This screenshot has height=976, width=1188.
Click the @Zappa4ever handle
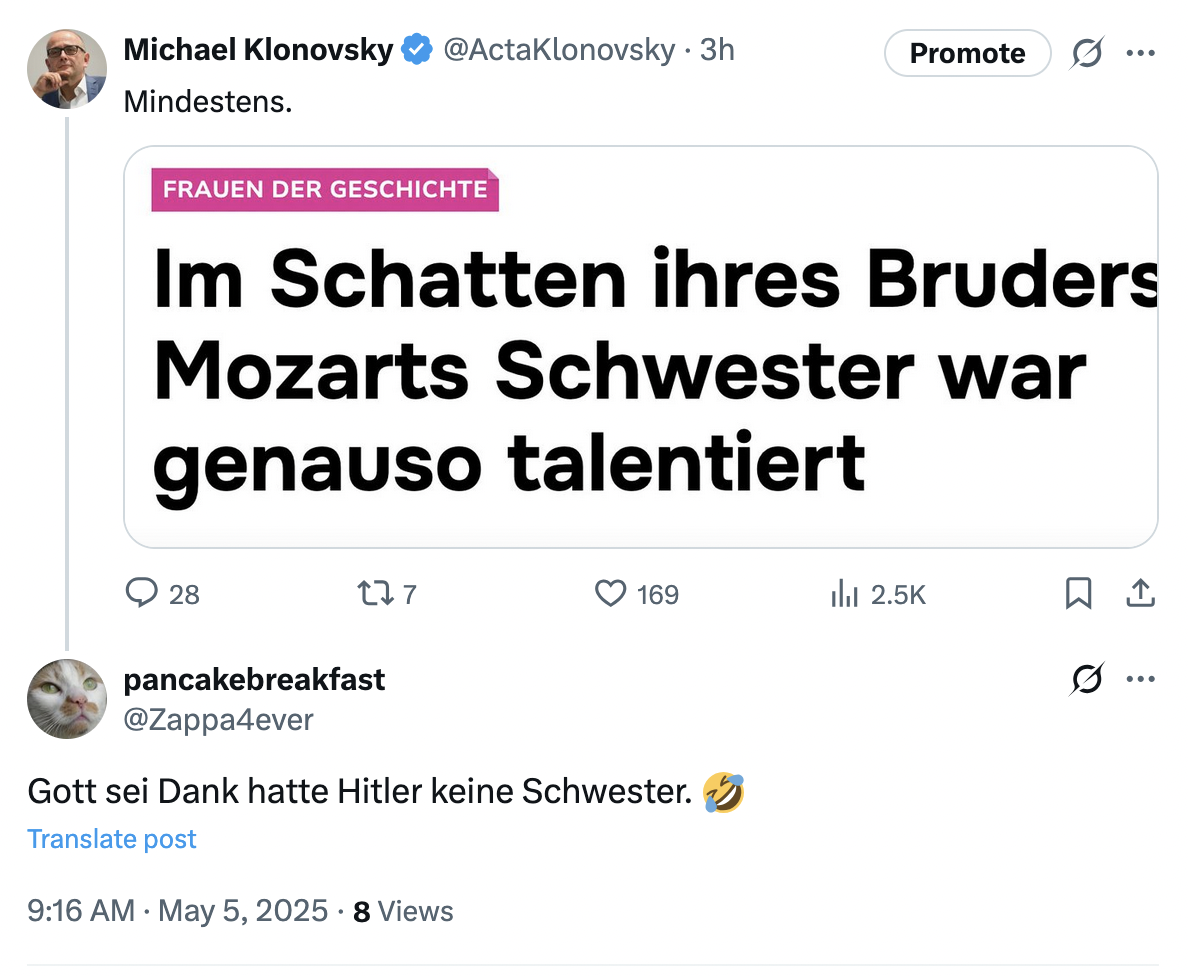[218, 719]
